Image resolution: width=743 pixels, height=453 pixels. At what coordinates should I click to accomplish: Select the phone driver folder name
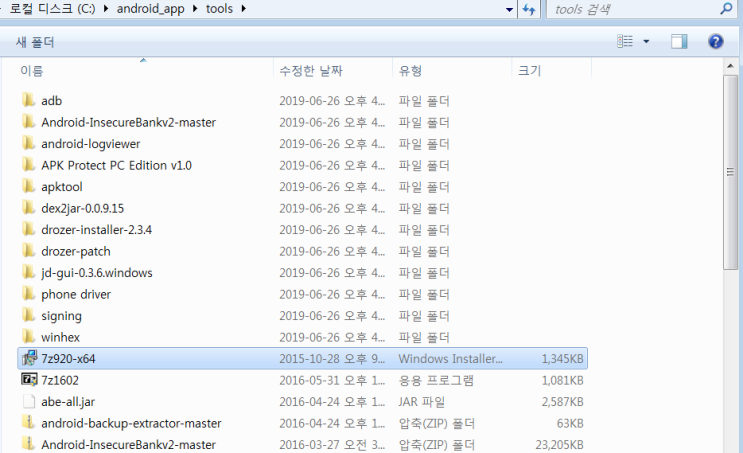(x=76, y=294)
